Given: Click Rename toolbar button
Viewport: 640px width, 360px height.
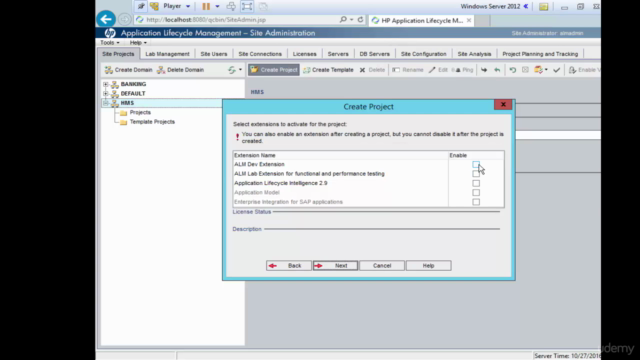Looking at the screenshot, I should [x=408, y=70].
